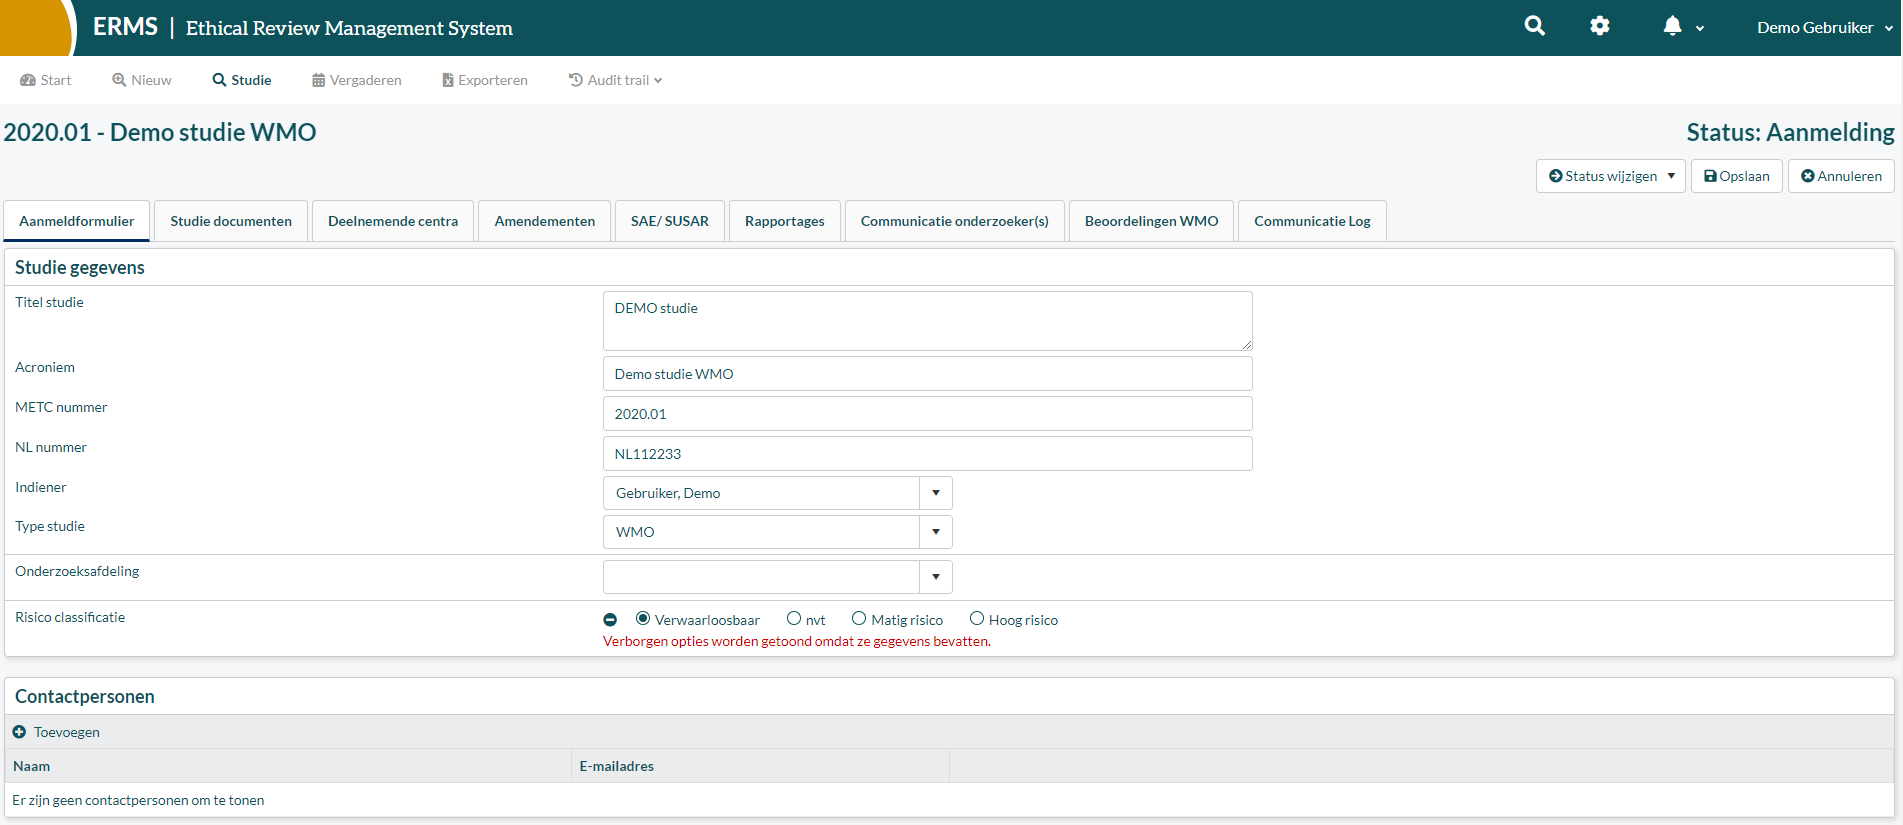Click the search magnifier icon in header

[1534, 27]
